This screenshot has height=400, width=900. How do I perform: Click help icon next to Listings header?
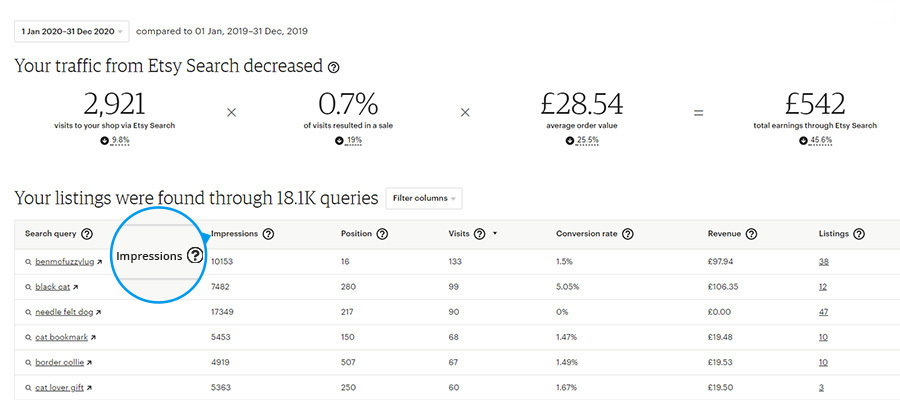click(859, 234)
